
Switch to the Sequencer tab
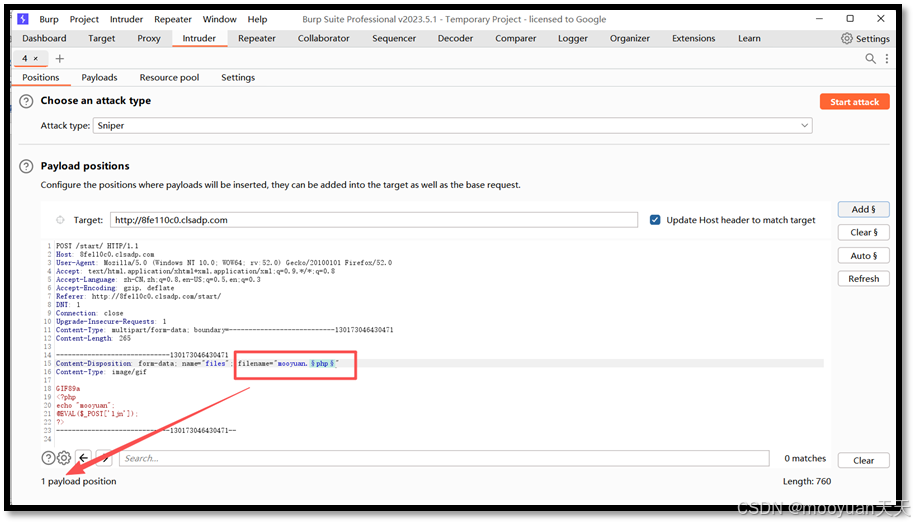click(394, 39)
